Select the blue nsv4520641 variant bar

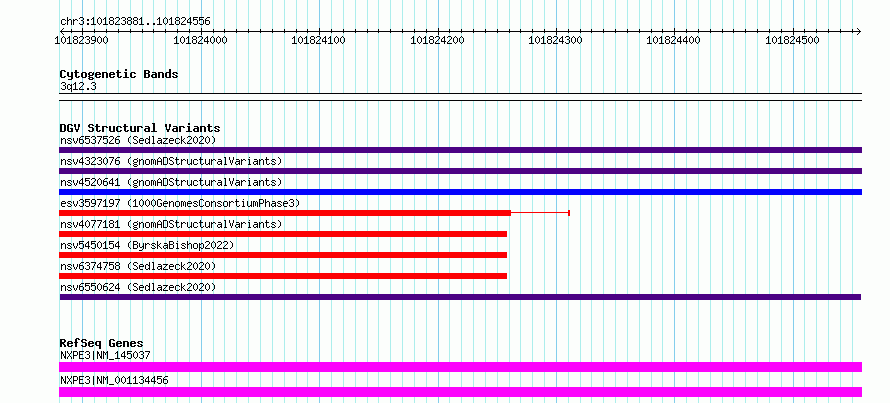tap(460, 192)
